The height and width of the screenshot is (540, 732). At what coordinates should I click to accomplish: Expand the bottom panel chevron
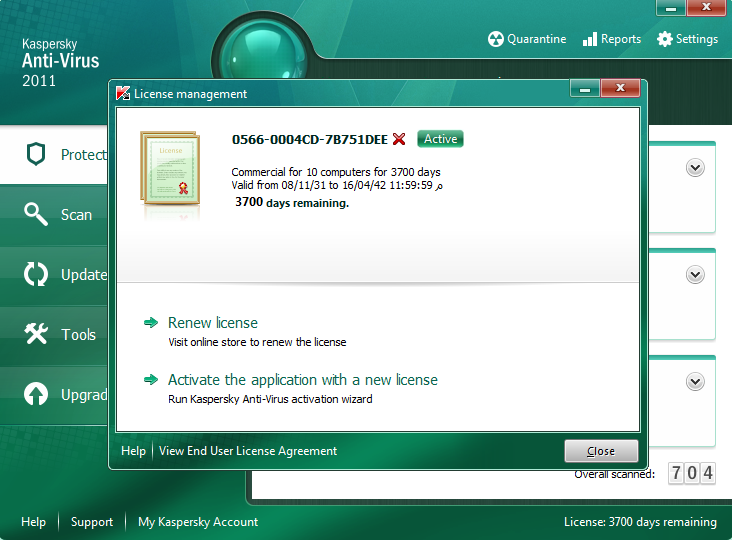pyautogui.click(x=695, y=381)
